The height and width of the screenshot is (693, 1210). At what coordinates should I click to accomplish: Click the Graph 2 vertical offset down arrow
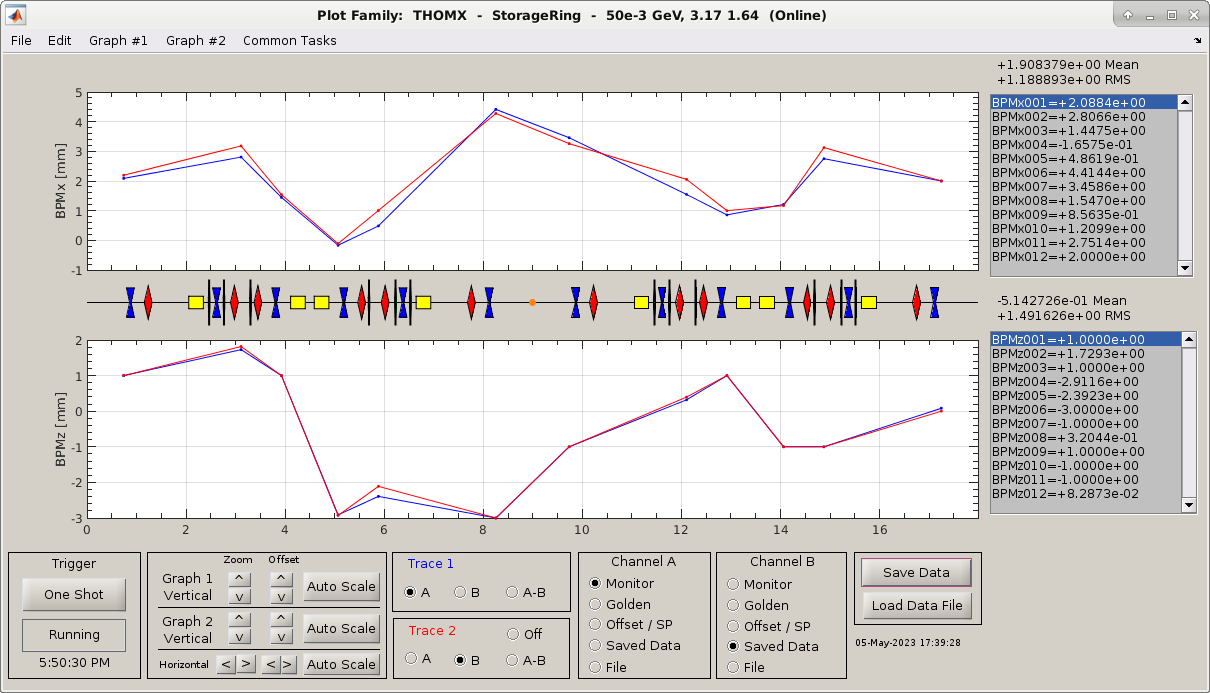pyautogui.click(x=282, y=639)
